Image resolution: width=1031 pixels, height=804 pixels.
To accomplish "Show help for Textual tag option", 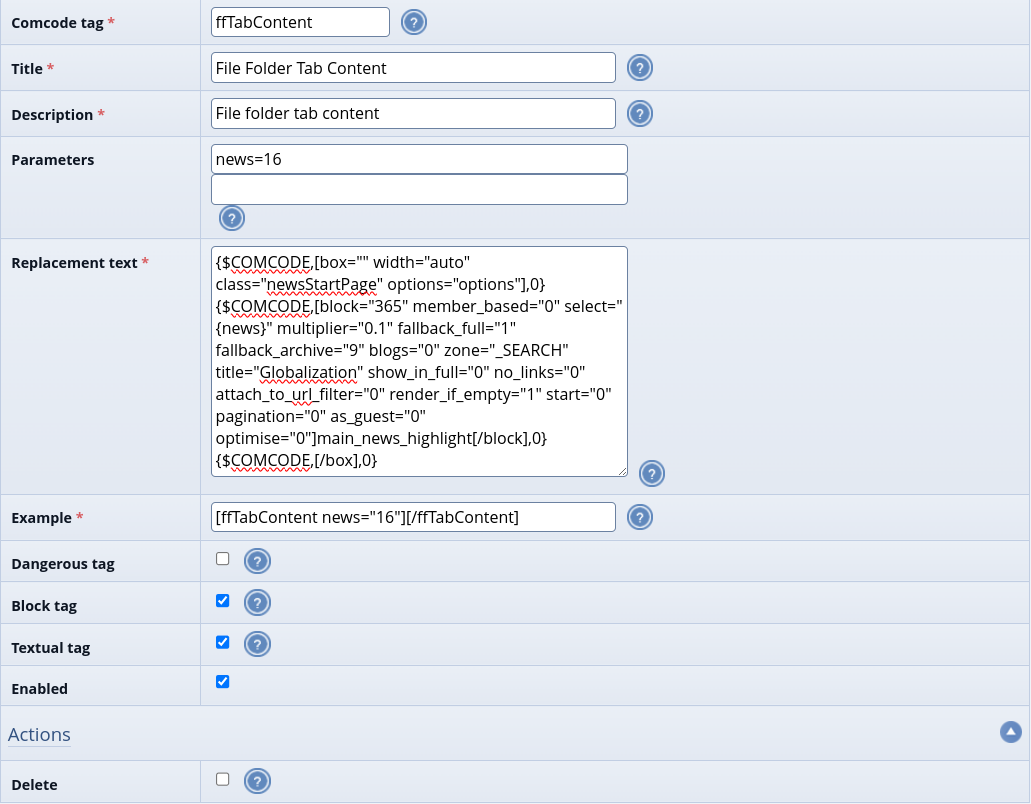I will (x=258, y=645).
